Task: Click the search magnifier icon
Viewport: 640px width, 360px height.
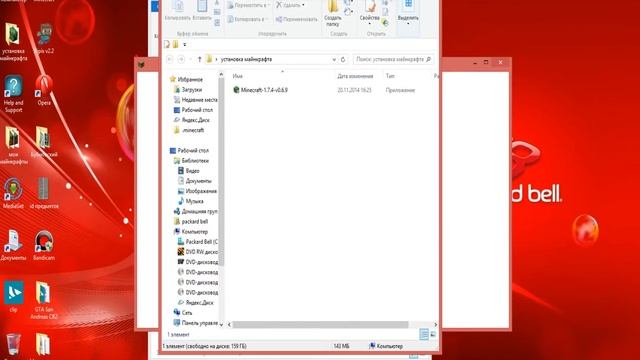Action: 428,59
